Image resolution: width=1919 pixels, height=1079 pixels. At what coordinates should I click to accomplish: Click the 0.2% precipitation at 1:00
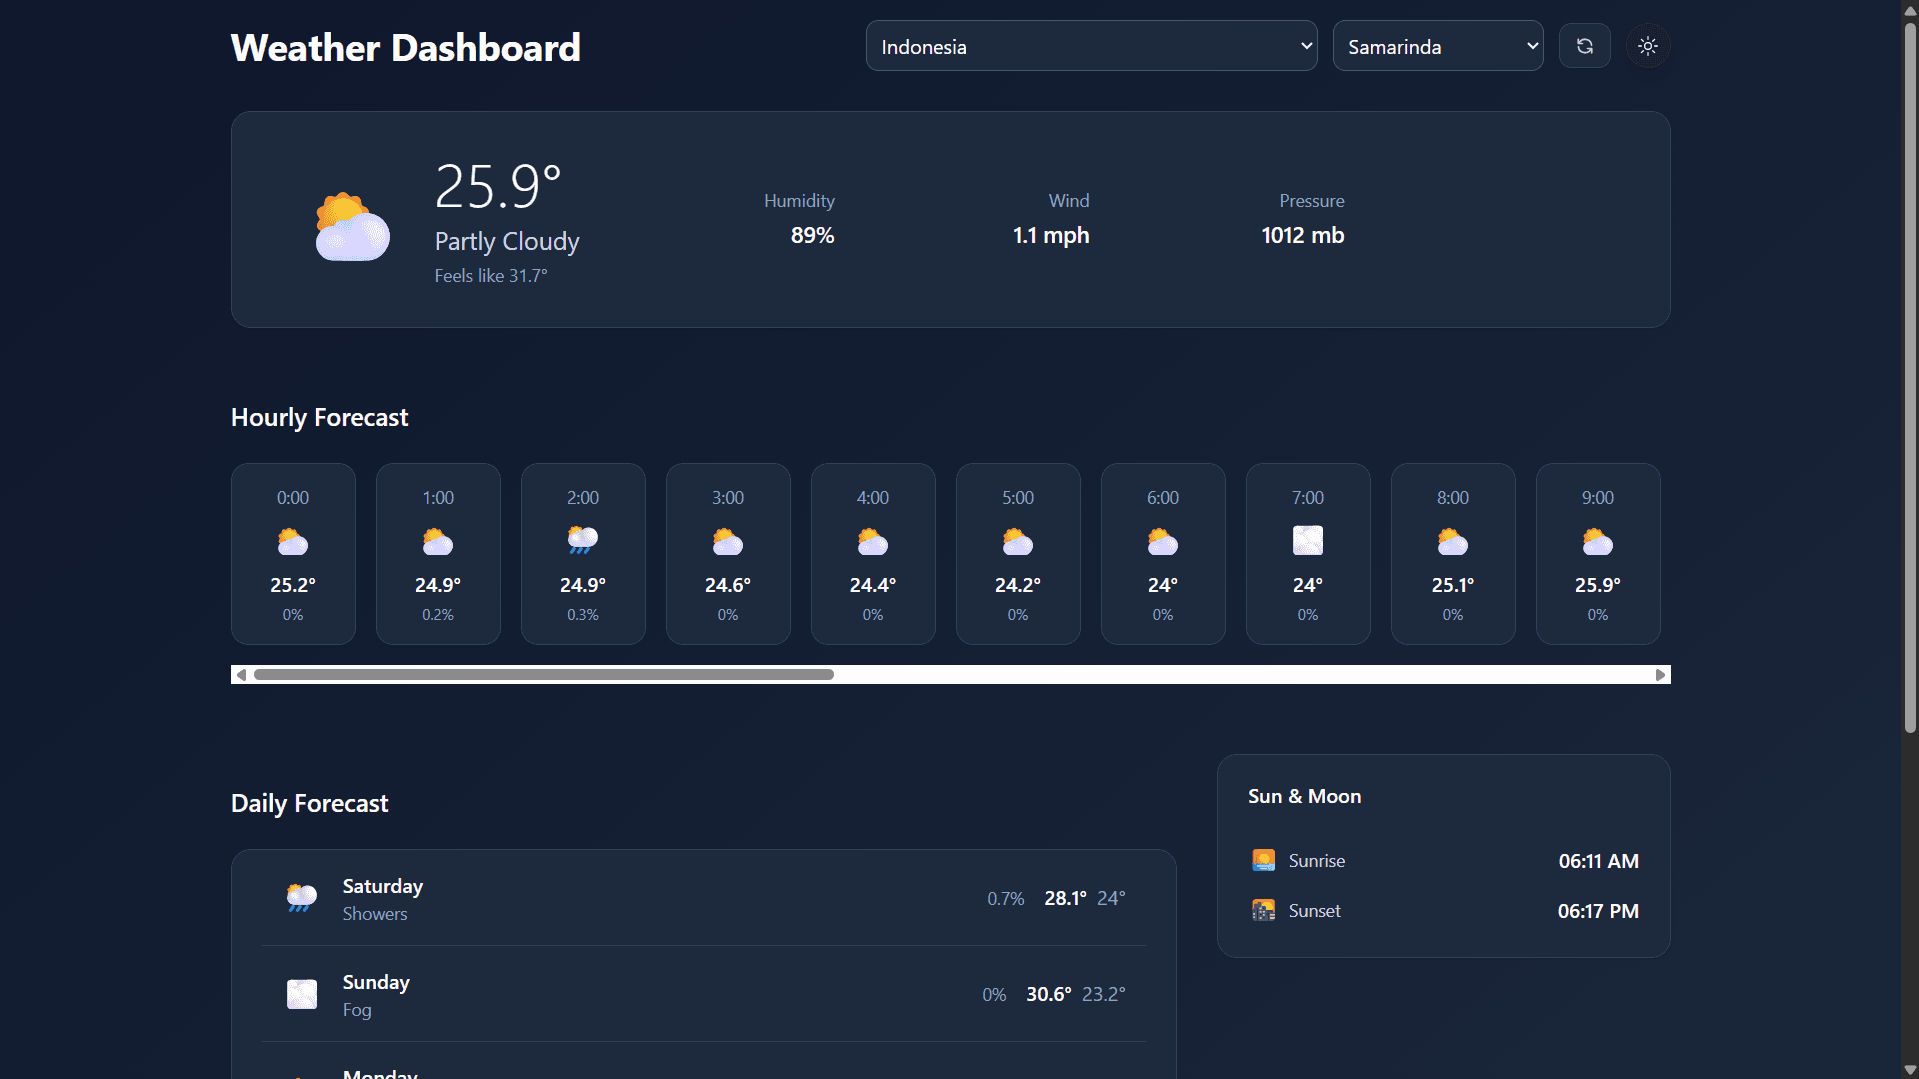click(438, 615)
